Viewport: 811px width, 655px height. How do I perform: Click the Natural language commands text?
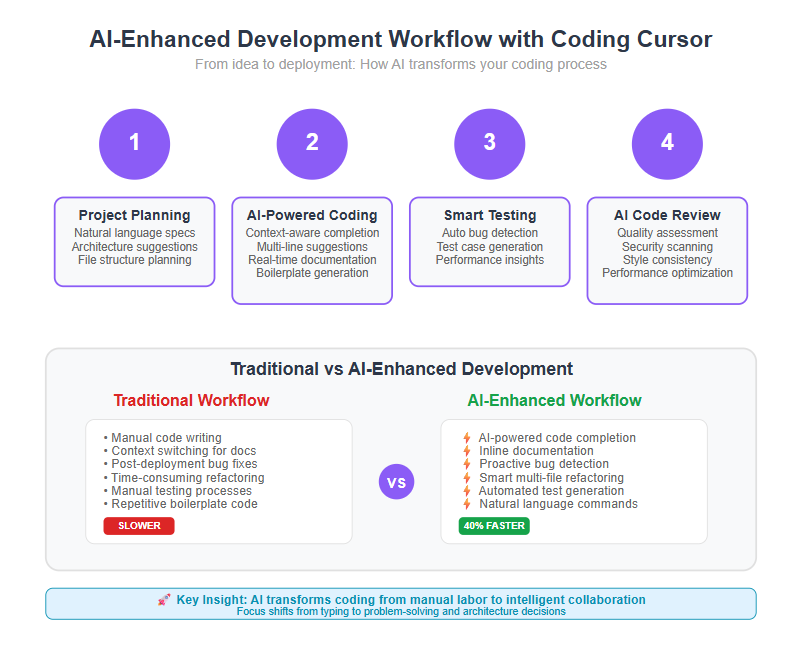click(558, 503)
